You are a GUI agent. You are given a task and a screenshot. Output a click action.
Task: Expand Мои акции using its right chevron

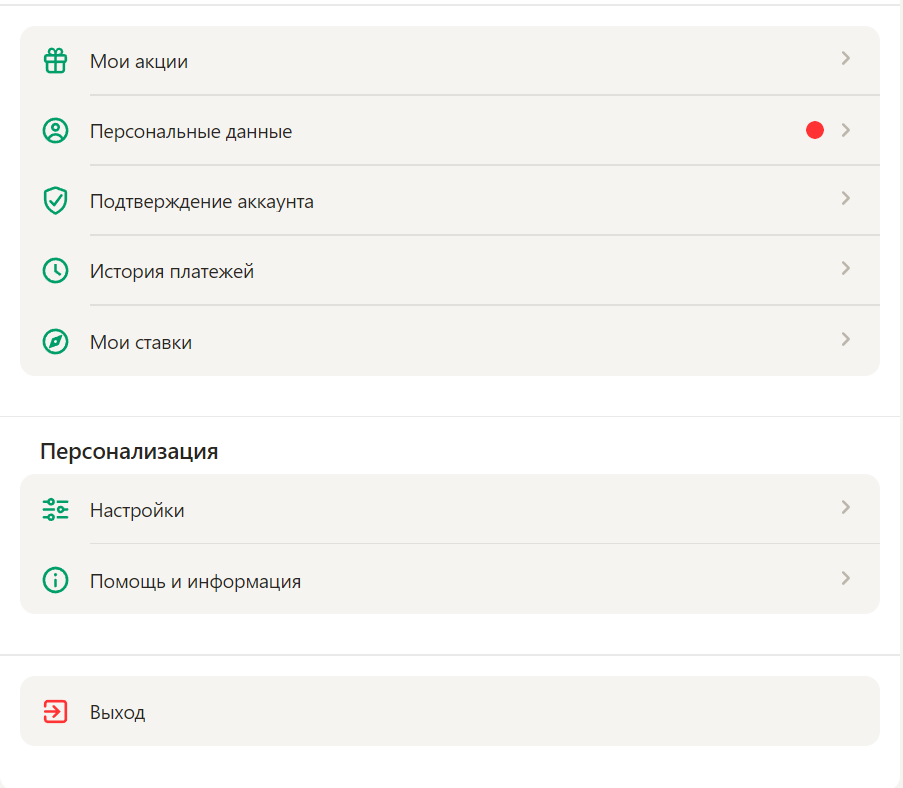pyautogui.click(x=845, y=58)
